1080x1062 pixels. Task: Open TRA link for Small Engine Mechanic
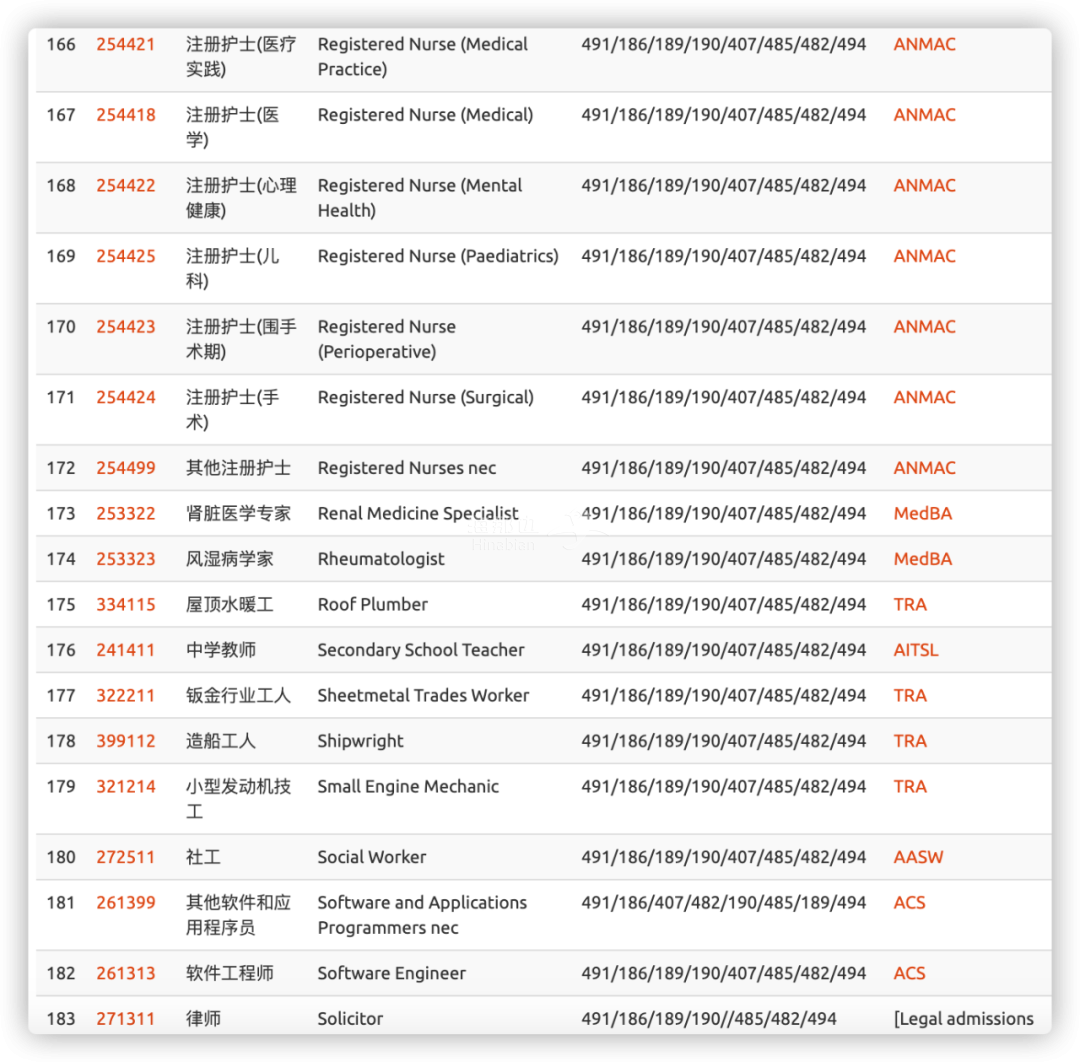pyautogui.click(x=910, y=787)
